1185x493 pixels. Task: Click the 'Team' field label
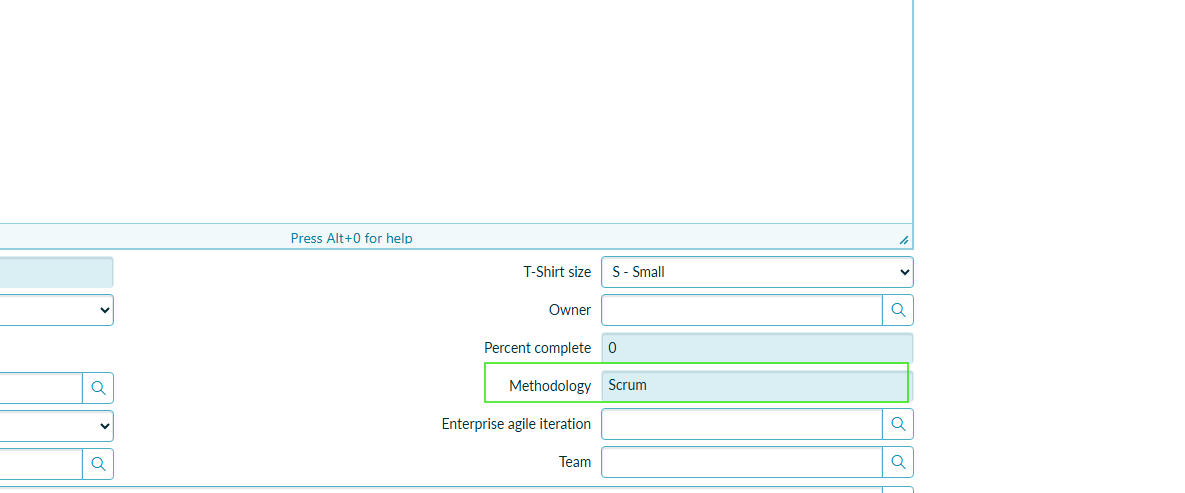click(x=575, y=462)
